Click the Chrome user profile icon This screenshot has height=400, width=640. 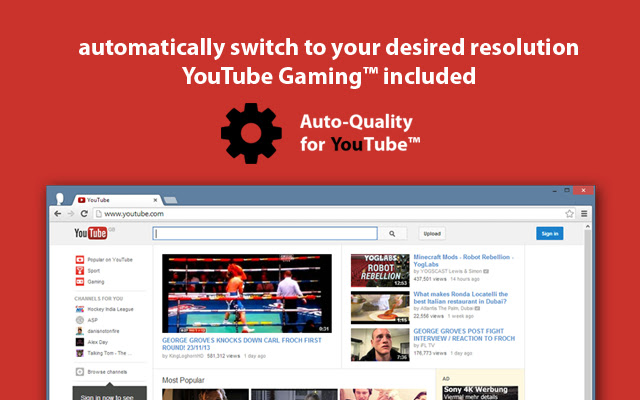pyautogui.click(x=60, y=199)
